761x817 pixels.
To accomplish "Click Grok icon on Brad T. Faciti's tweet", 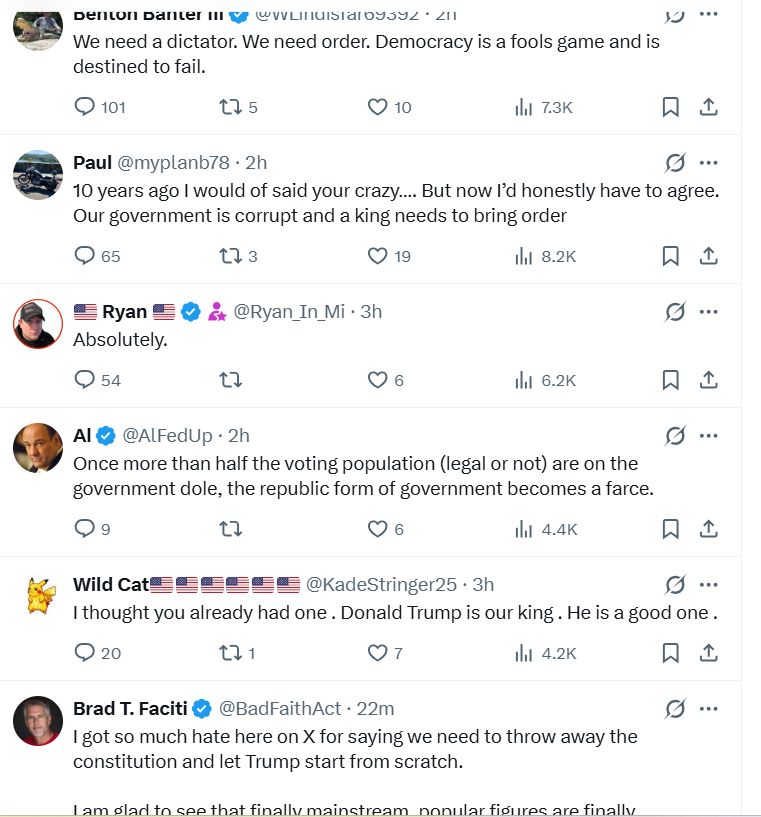I will tap(675, 708).
